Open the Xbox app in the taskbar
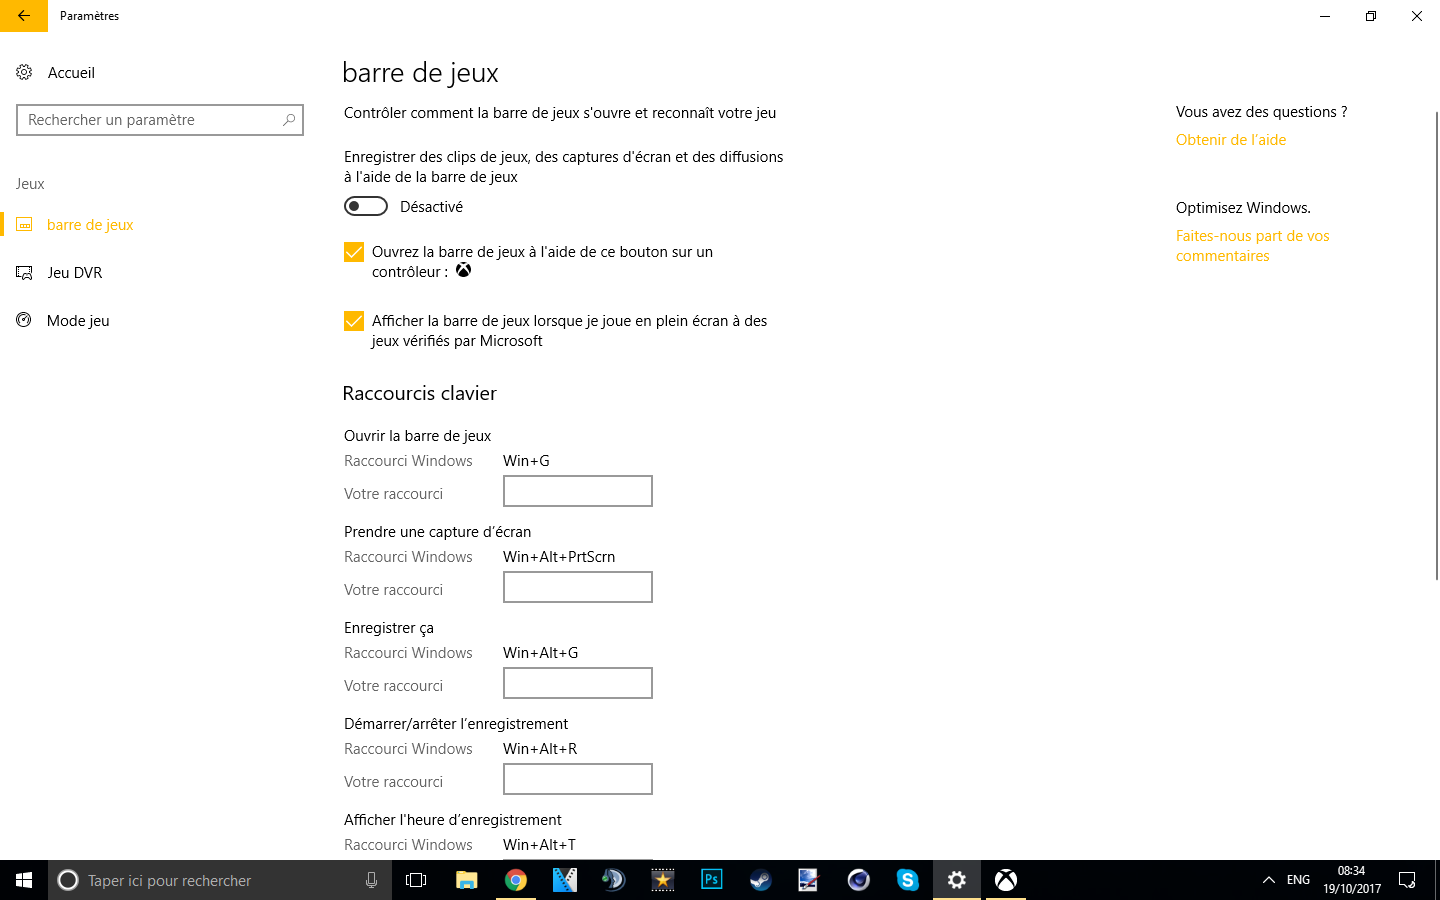Image resolution: width=1440 pixels, height=900 pixels. [1006, 880]
